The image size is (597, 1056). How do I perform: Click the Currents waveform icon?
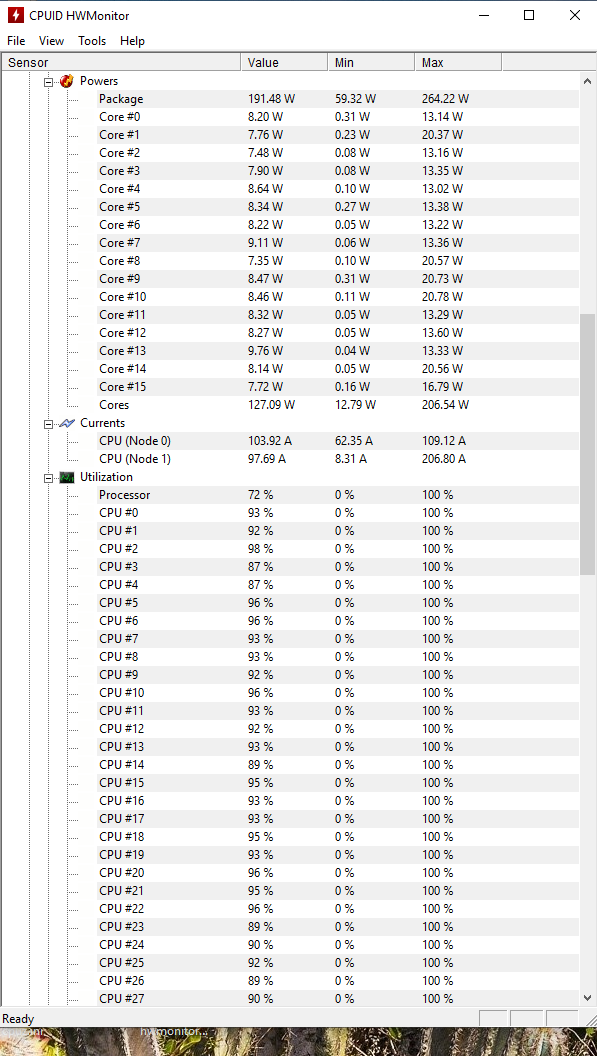point(67,424)
